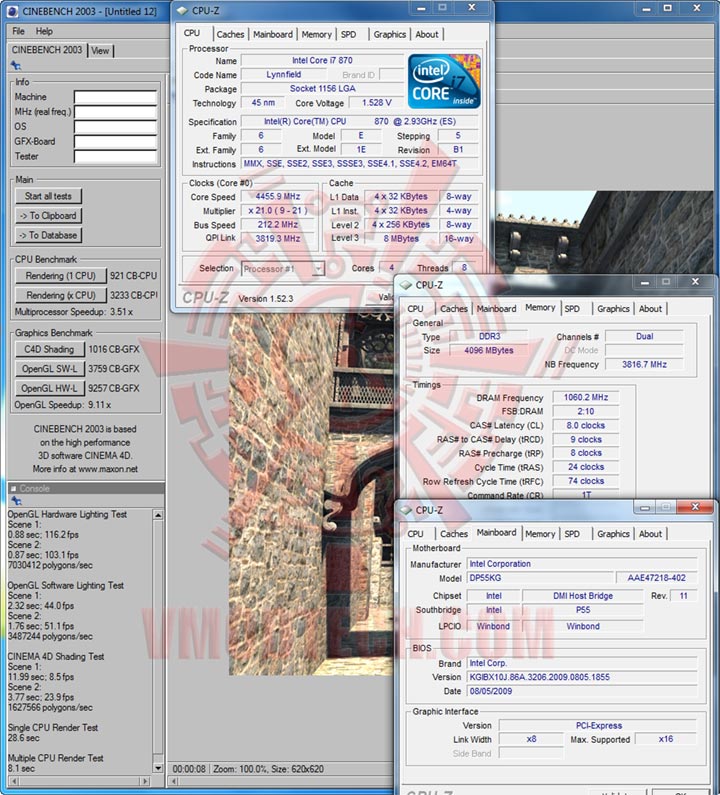Click the 3233 CB-CPU score text
The width and height of the screenshot is (720, 795).
(133, 295)
